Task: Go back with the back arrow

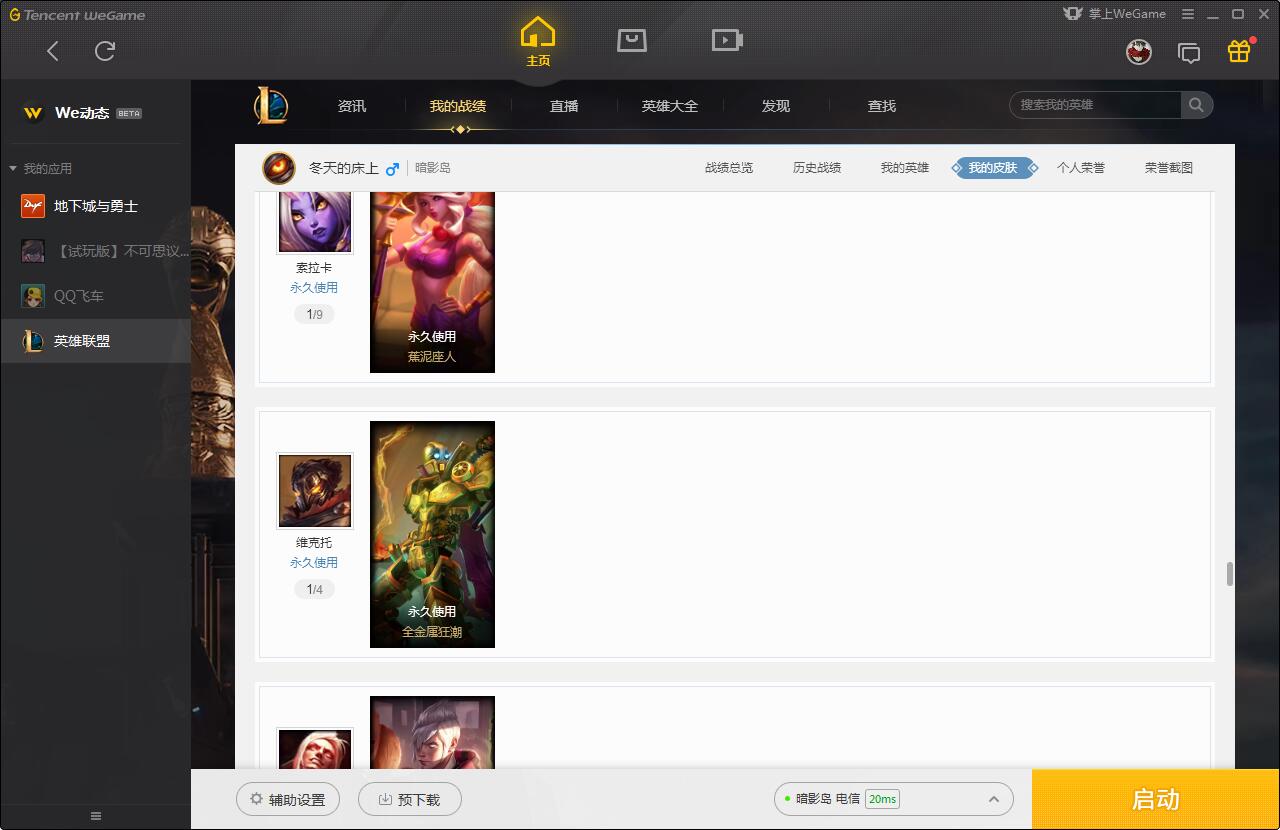Action: pos(53,51)
